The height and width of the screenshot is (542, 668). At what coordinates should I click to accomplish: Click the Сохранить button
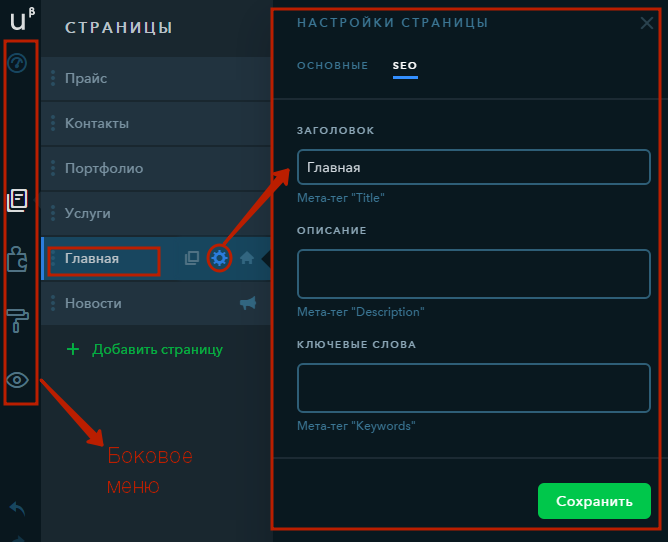point(594,501)
